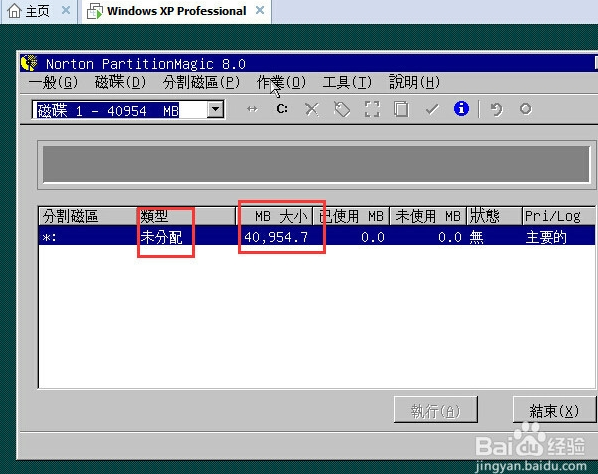This screenshot has height=474, width=598.
Task: Open the 磁碟(D) menu
Action: (x=120, y=82)
